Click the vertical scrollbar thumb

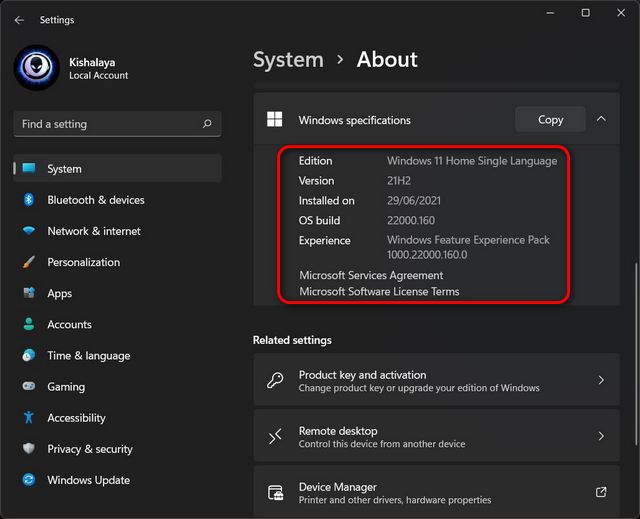coord(636,354)
